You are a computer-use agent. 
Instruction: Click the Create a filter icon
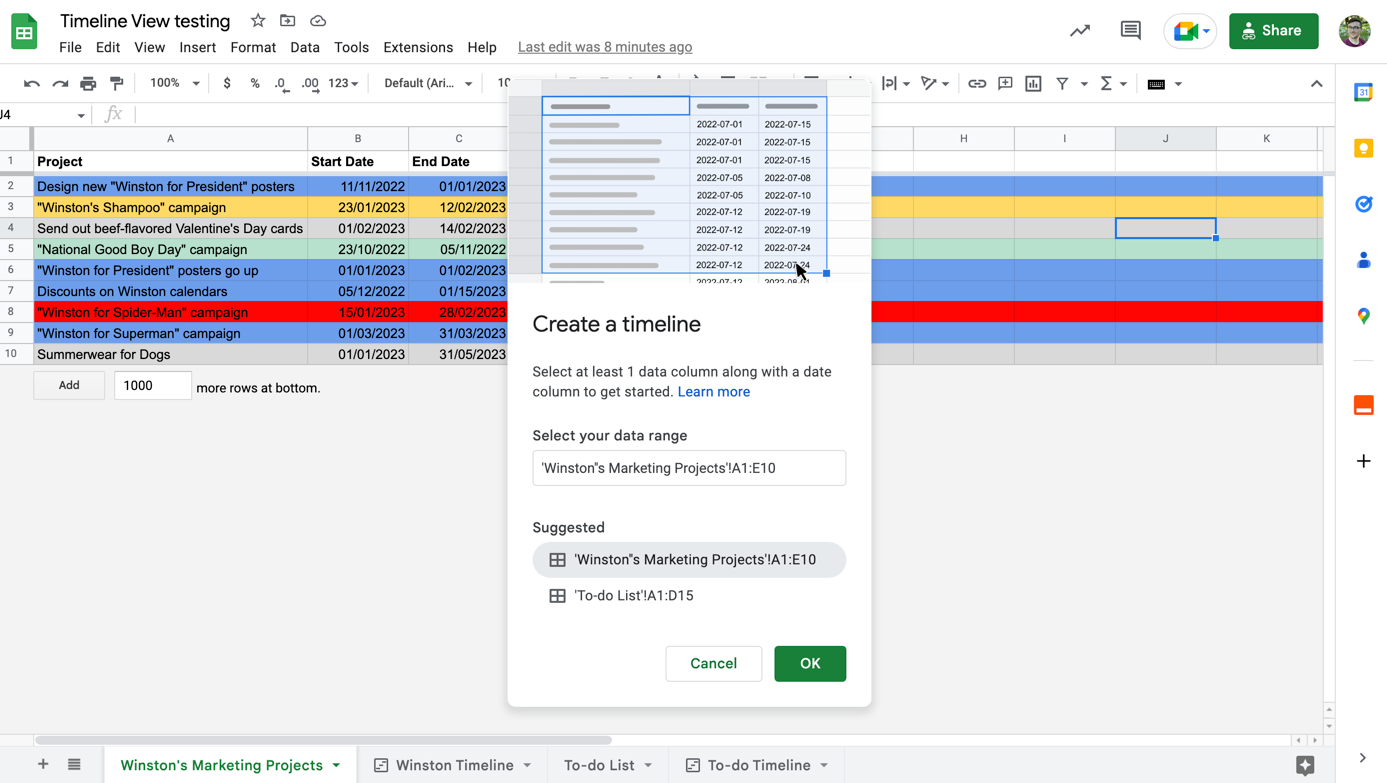[1062, 84]
